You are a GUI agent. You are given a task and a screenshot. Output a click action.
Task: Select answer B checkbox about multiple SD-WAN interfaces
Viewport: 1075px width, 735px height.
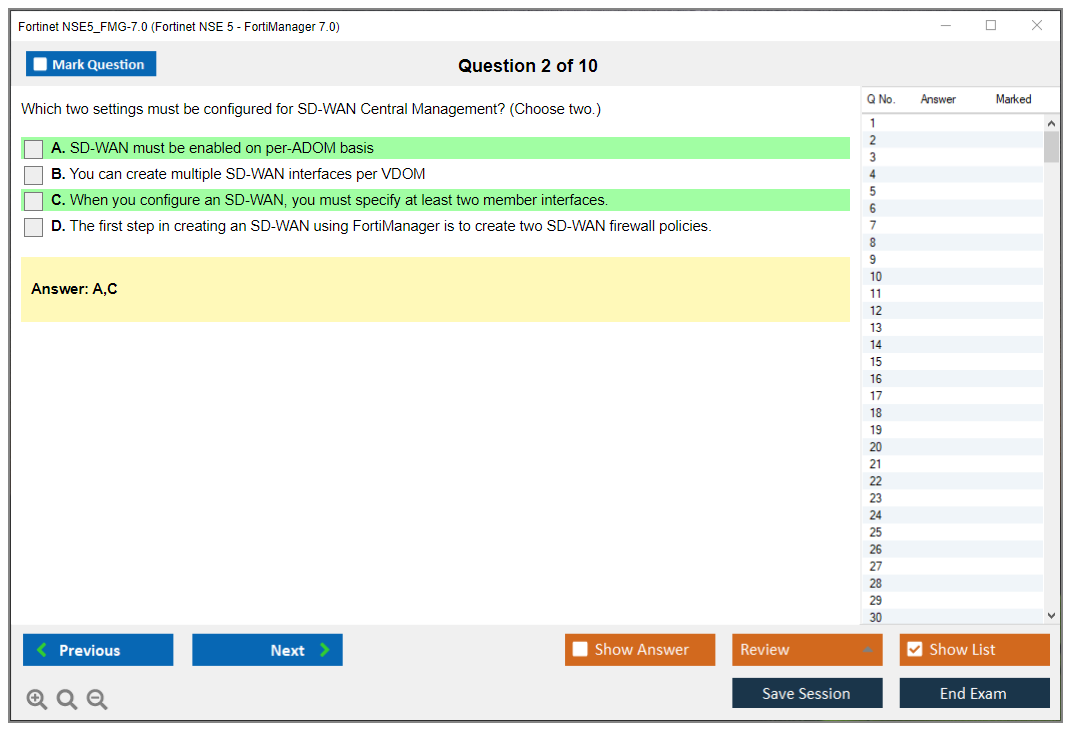point(34,175)
